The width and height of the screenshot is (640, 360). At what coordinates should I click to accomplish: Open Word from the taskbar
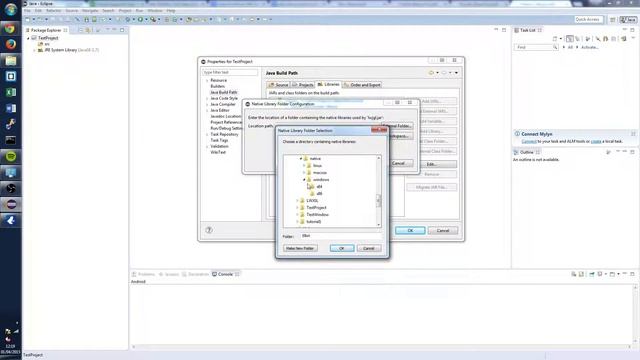pos(11,108)
